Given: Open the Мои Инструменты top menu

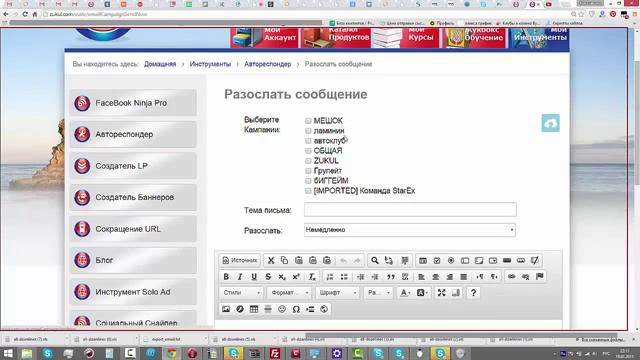Looking at the screenshot, I should [538, 38].
